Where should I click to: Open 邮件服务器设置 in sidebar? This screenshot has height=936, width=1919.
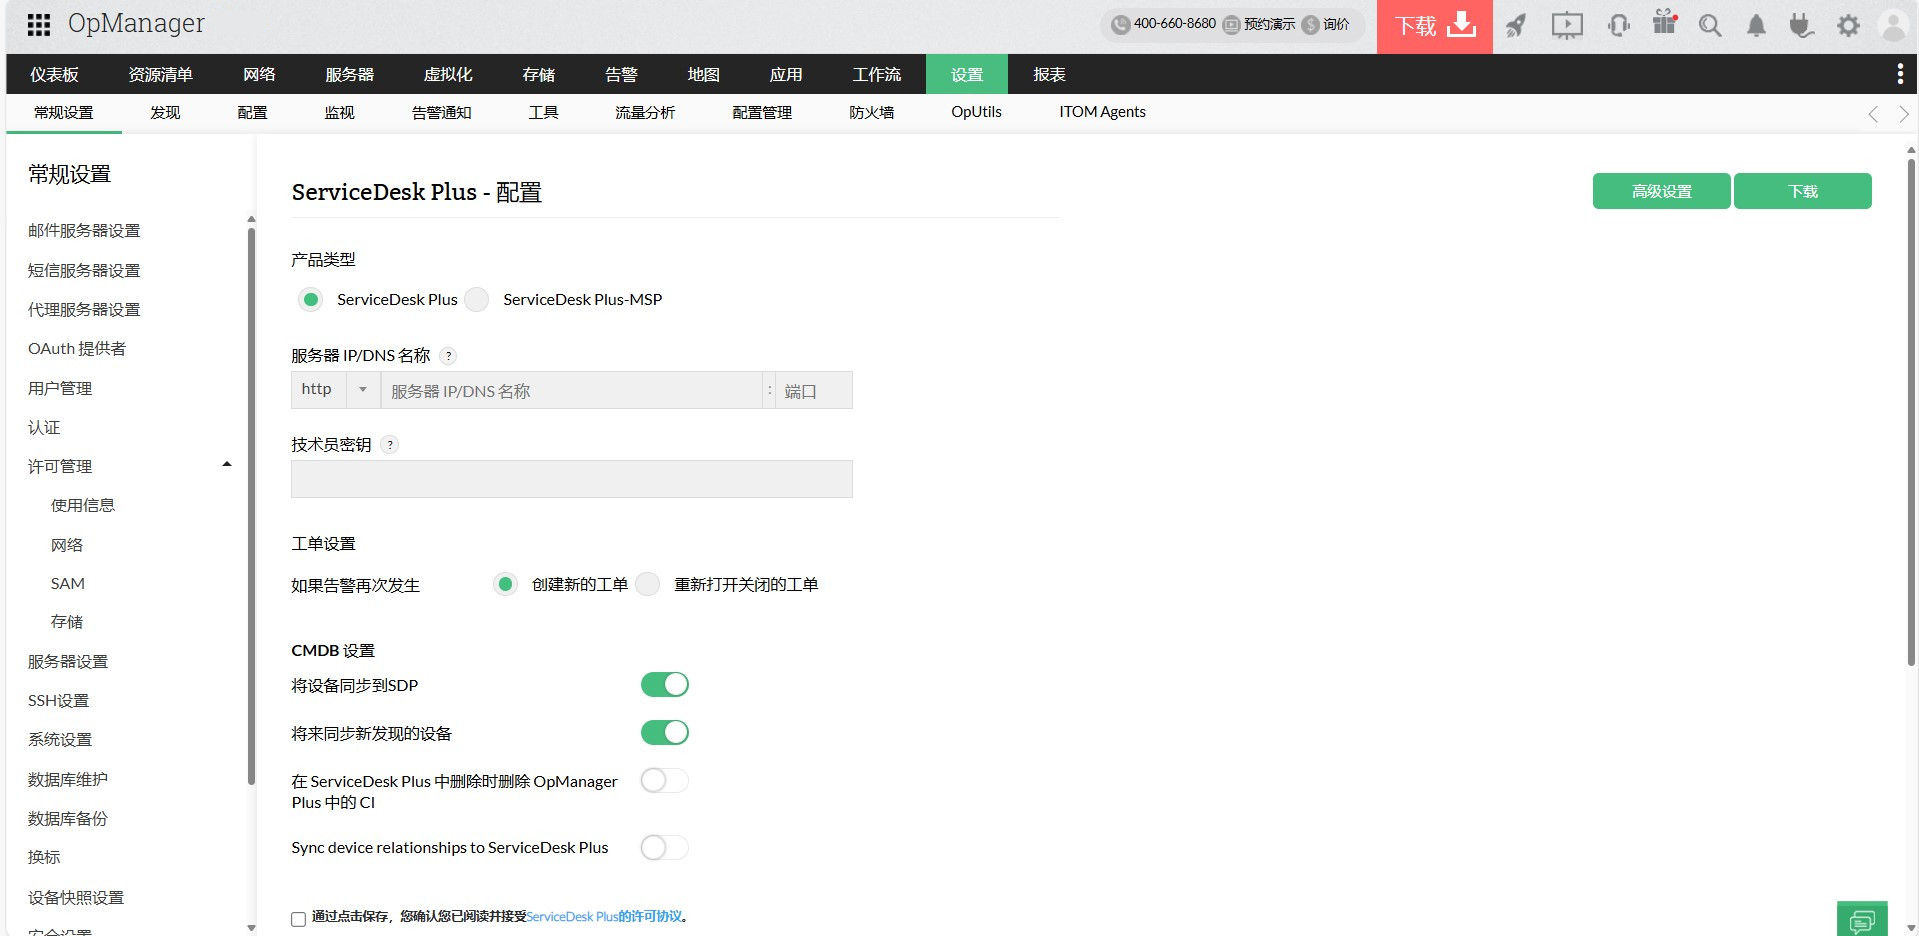pyautogui.click(x=84, y=231)
